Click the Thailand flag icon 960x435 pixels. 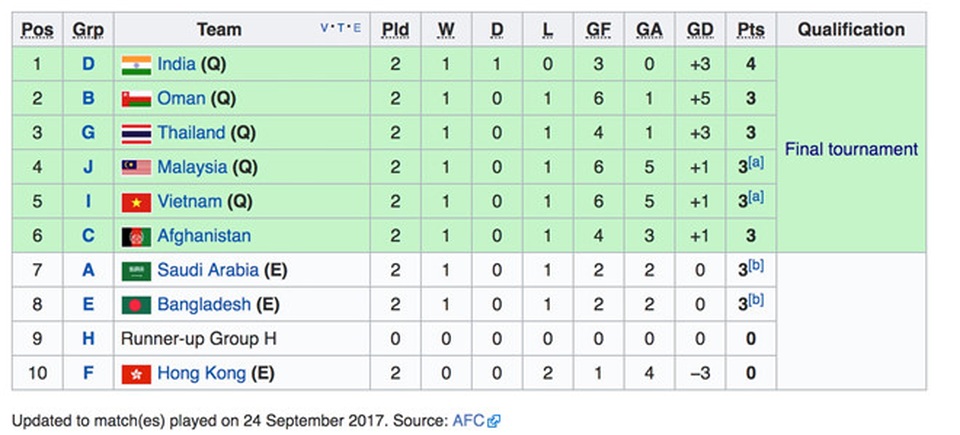click(136, 134)
